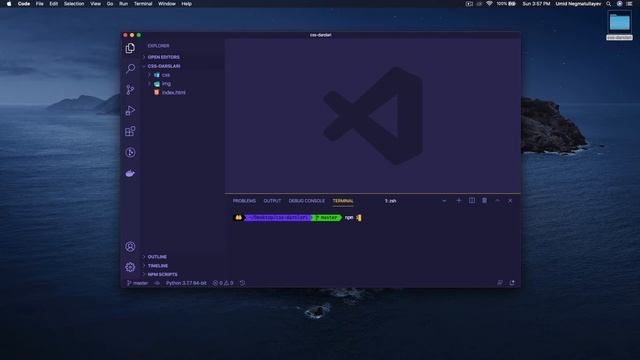Open the Extensions view

tap(130, 131)
